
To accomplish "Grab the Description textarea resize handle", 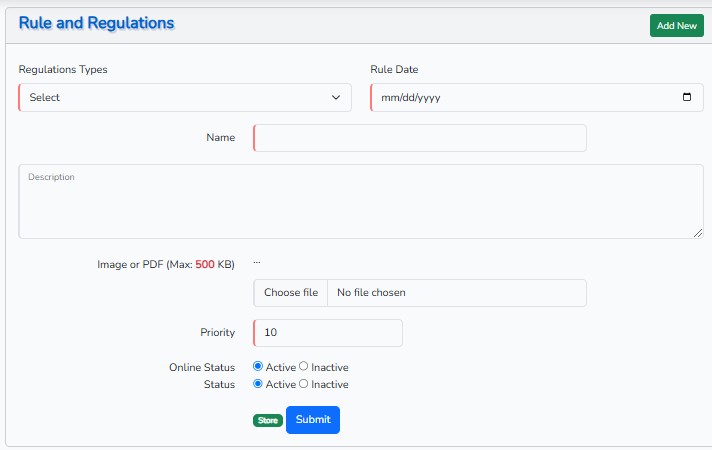I will (698, 233).
